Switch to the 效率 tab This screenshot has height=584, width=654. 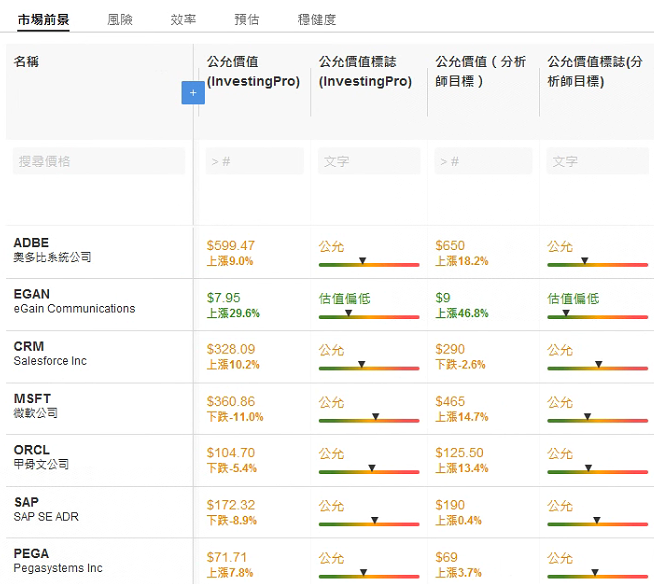click(183, 20)
